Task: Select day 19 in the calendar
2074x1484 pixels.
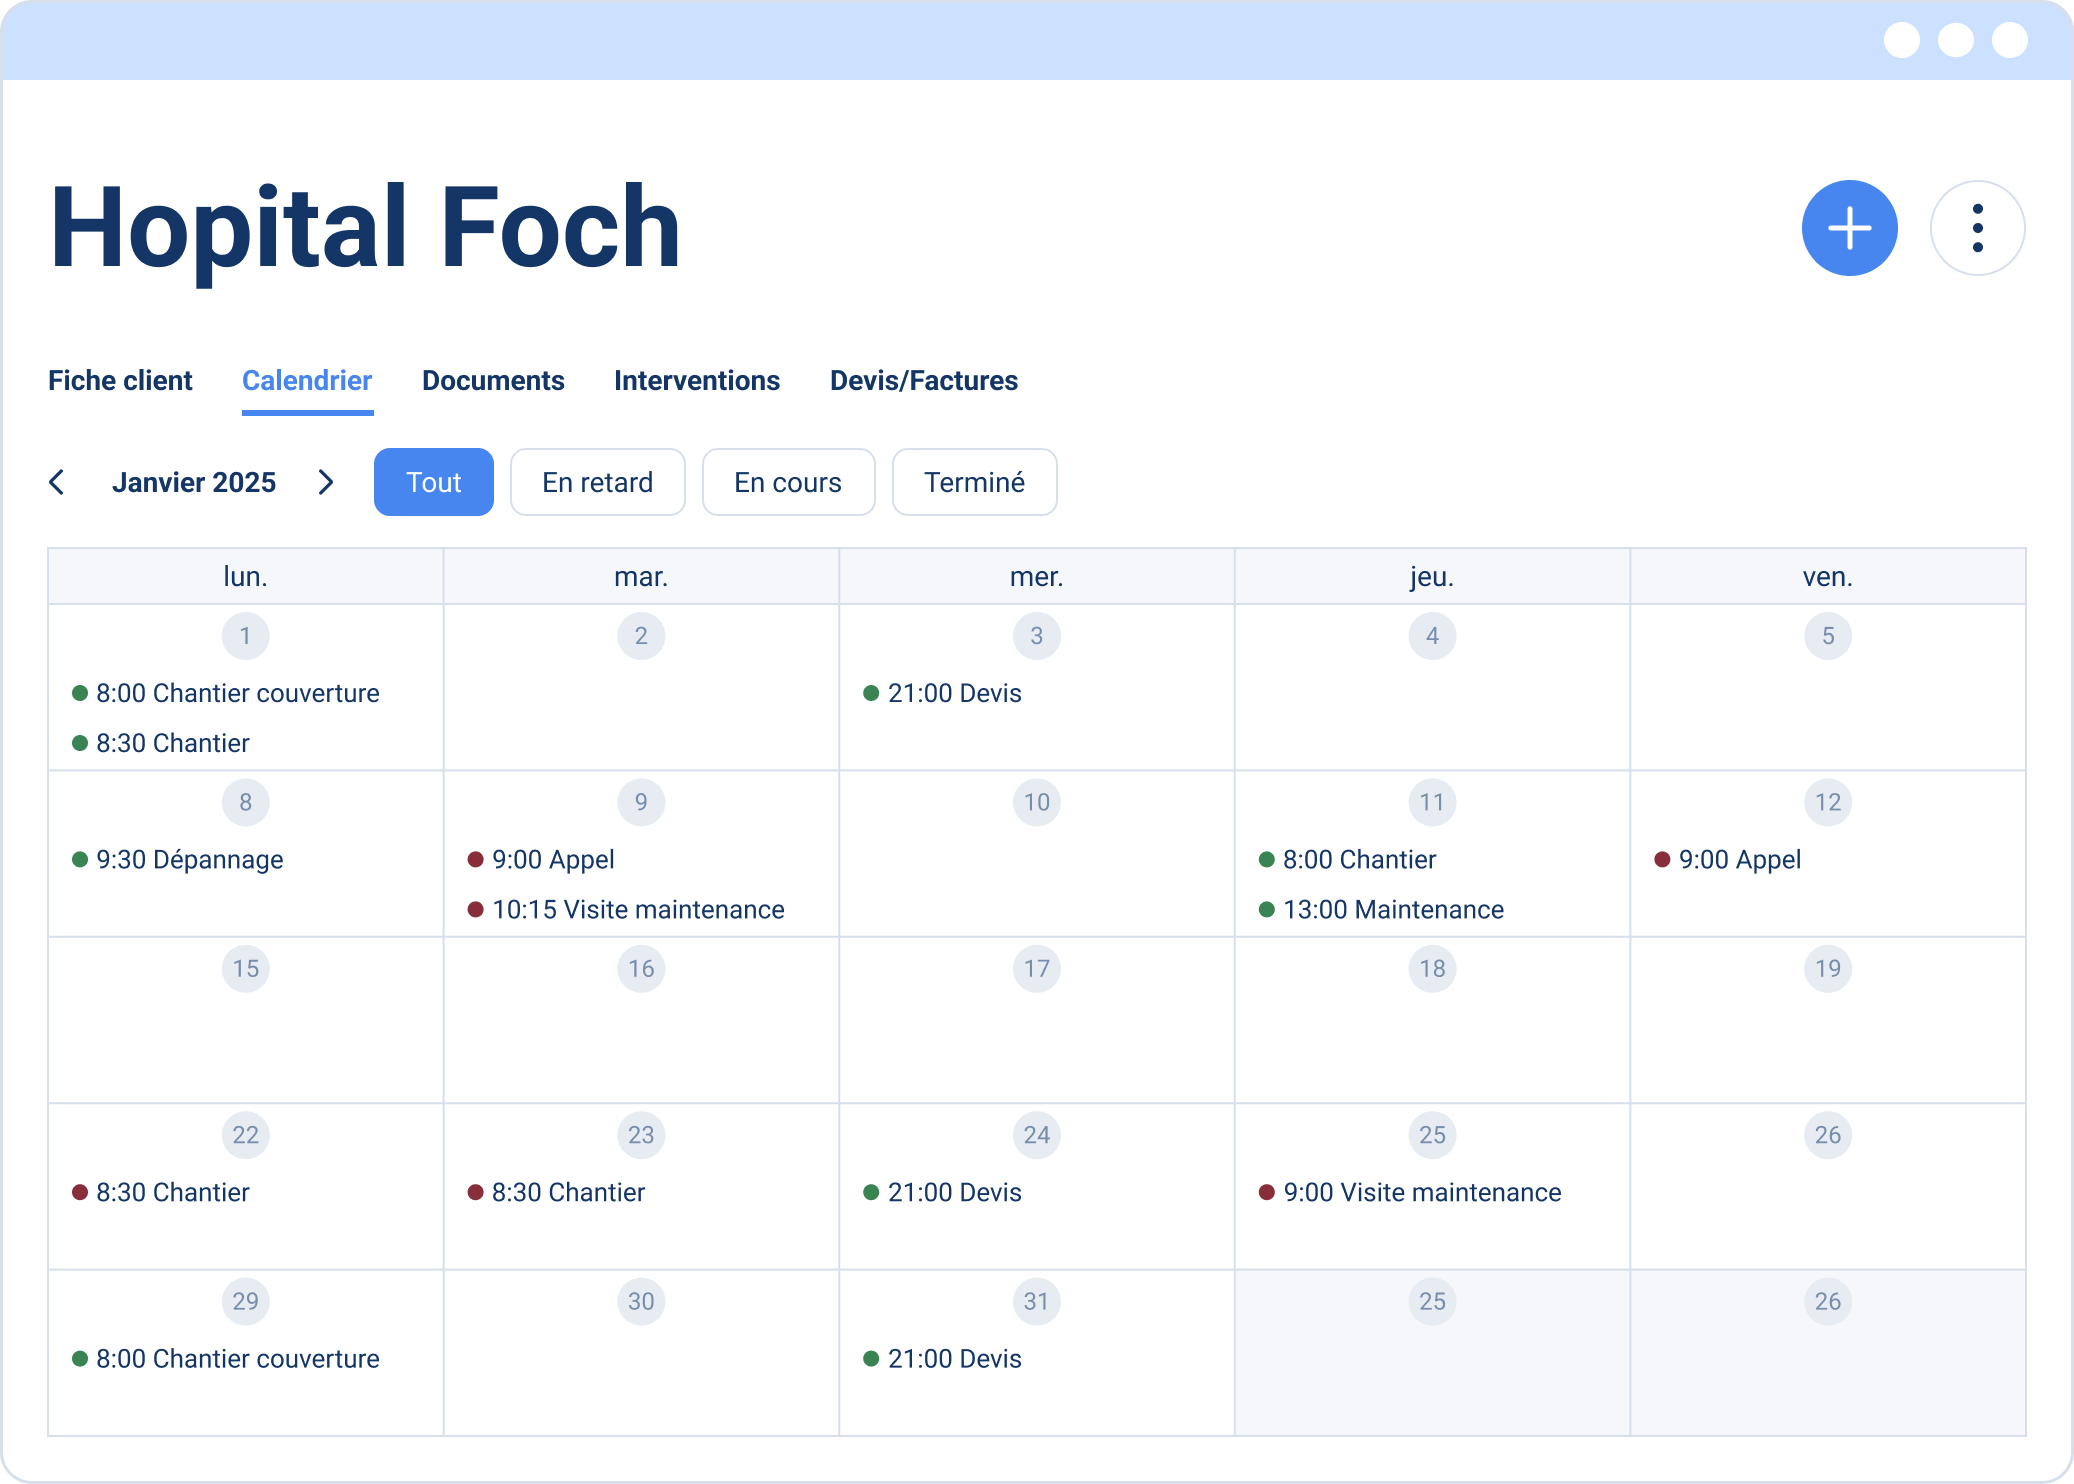Action: [1828, 969]
